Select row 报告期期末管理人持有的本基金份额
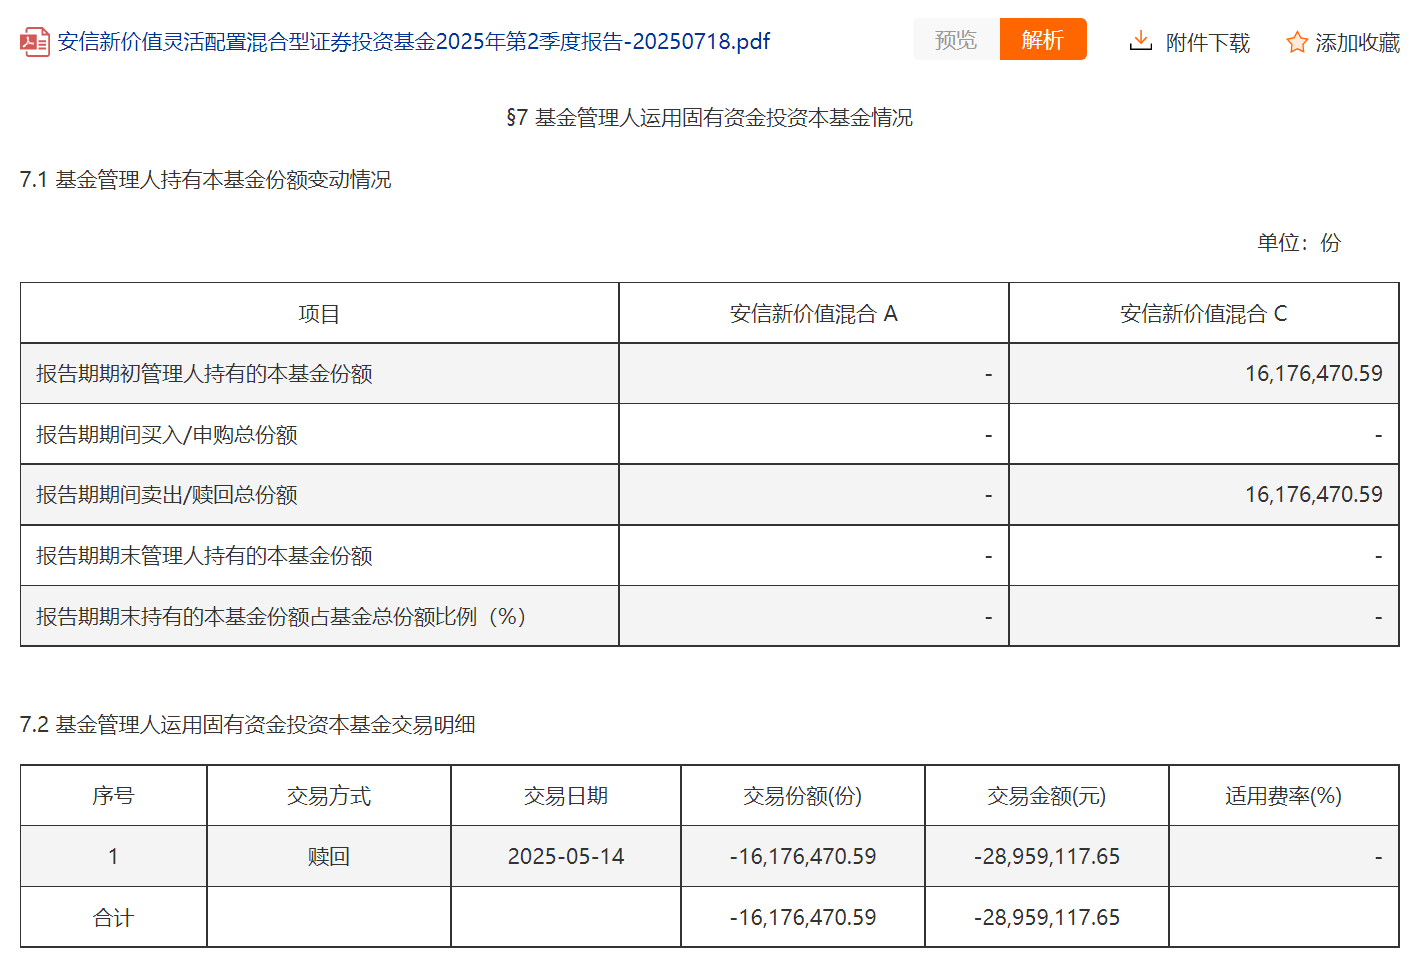Screen dimensions: 1413x963 coord(709,555)
